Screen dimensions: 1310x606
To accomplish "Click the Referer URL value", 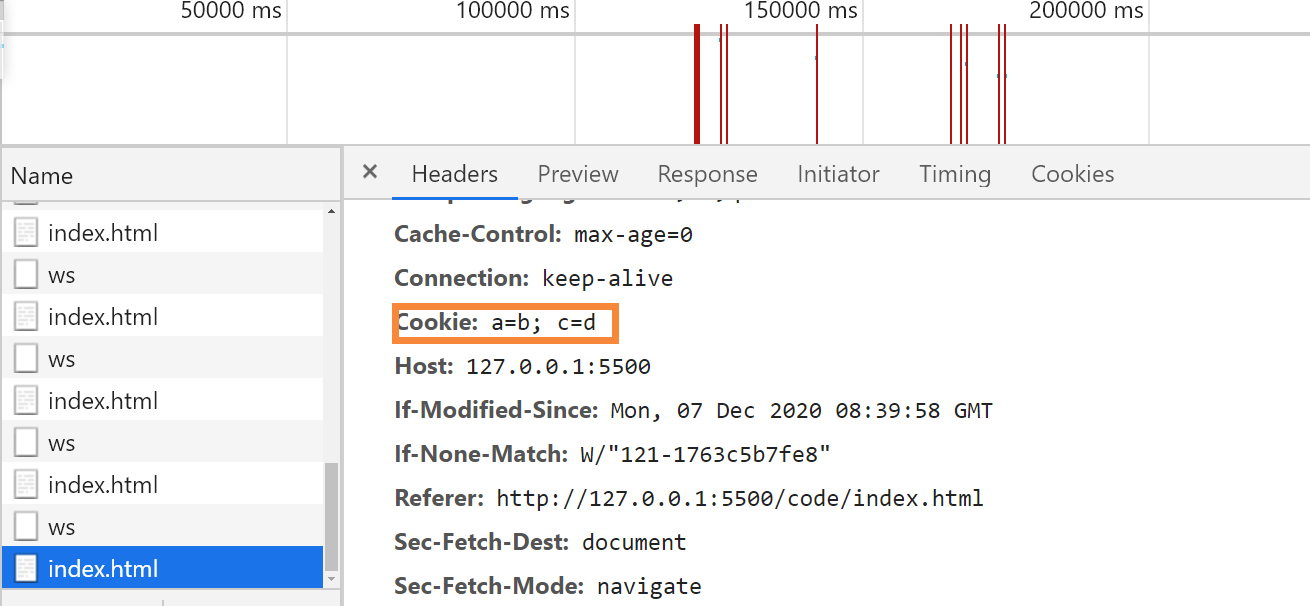I will coord(739,498).
